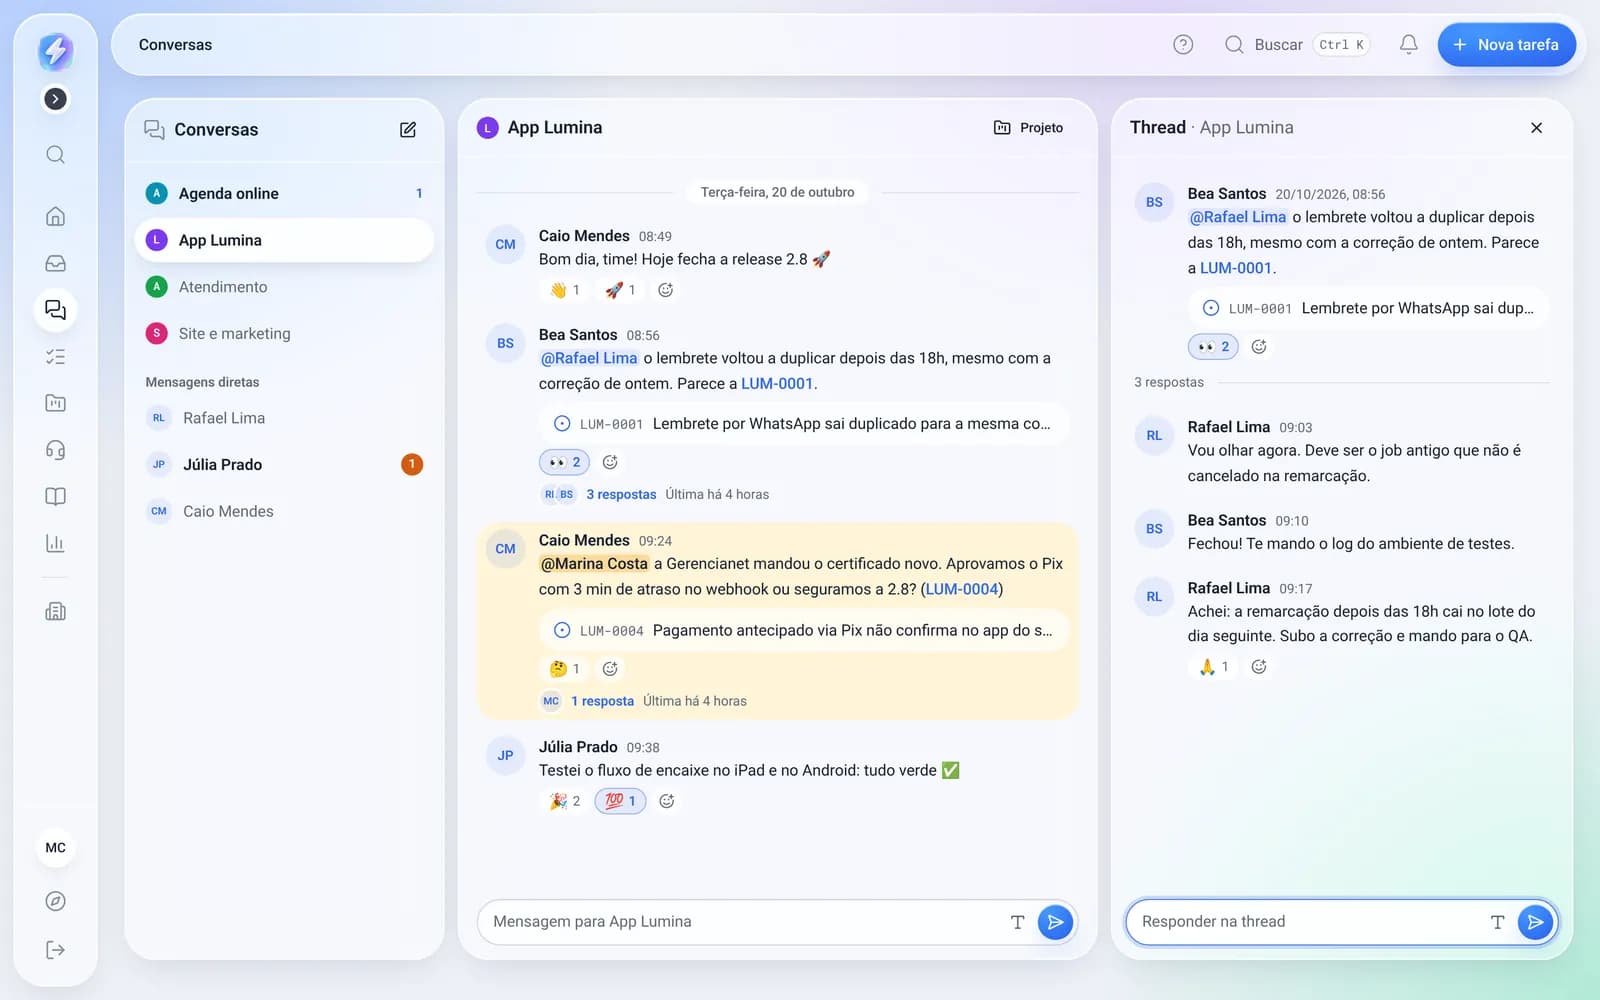This screenshot has width=1600, height=1000.
Task: Open the LUM-0001 task card in channel
Action: point(804,424)
